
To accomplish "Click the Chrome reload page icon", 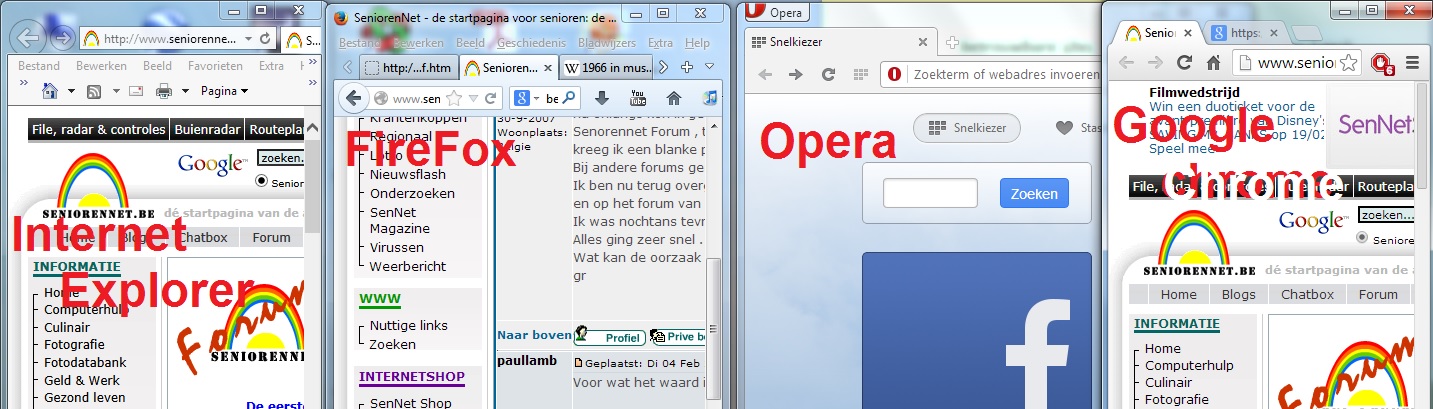I will 1184,62.
